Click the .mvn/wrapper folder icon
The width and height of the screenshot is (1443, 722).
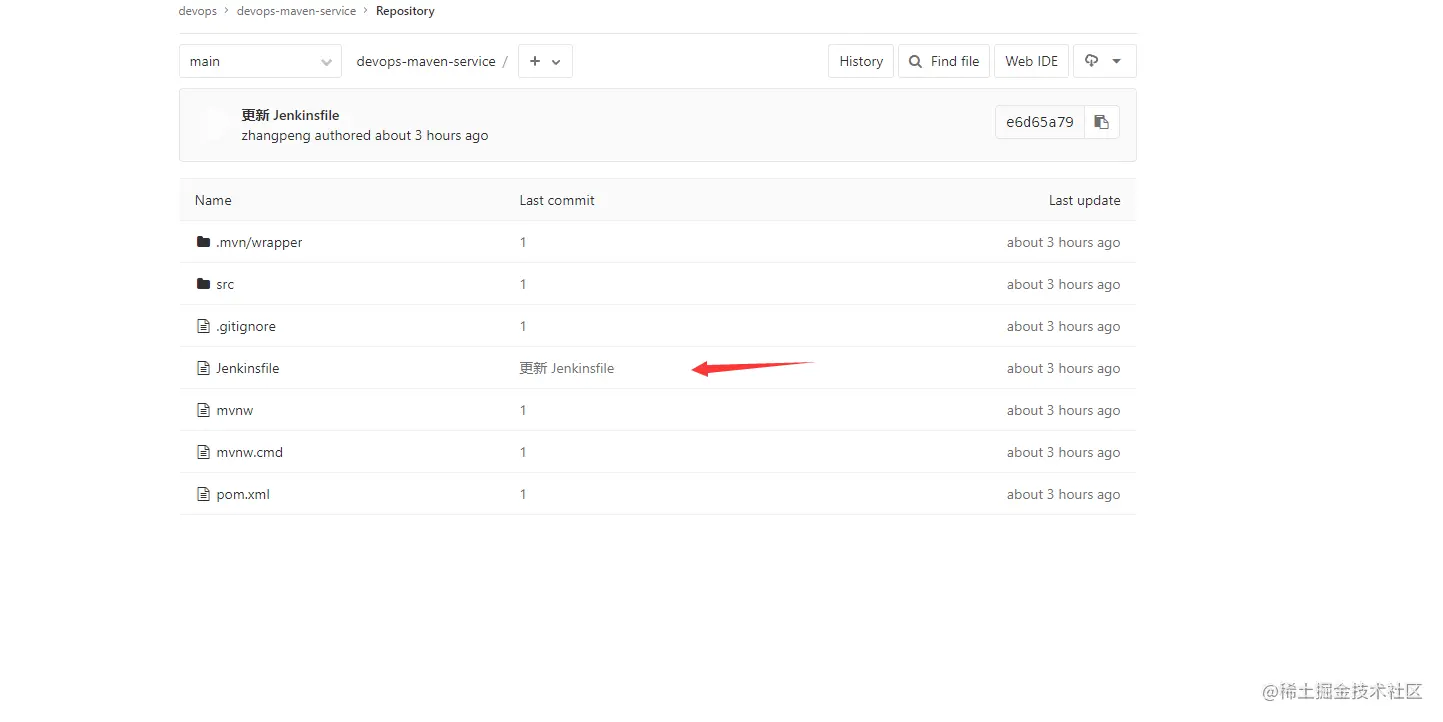tap(203, 242)
